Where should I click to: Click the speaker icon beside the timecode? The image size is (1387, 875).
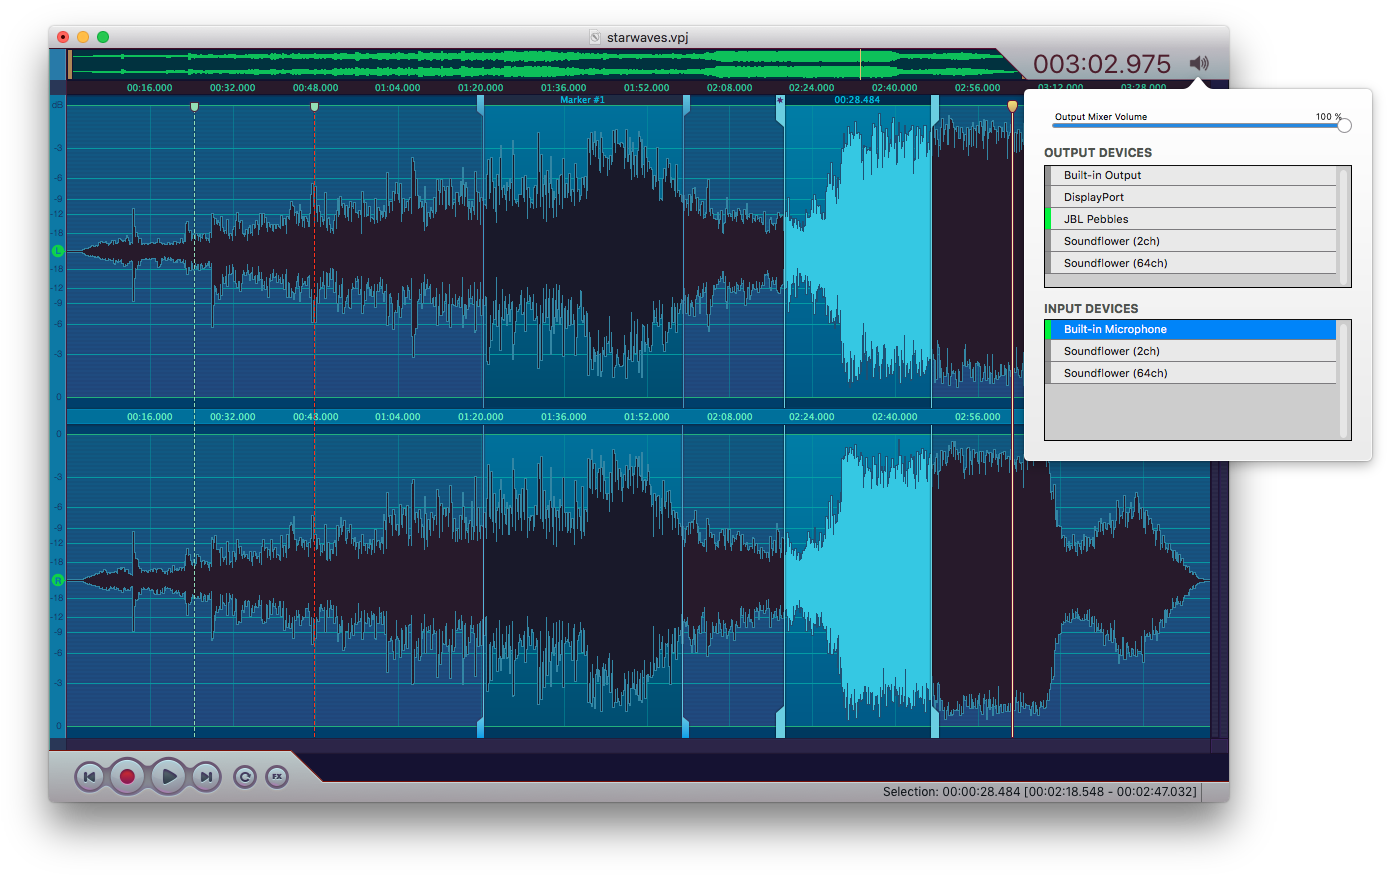click(x=1199, y=62)
